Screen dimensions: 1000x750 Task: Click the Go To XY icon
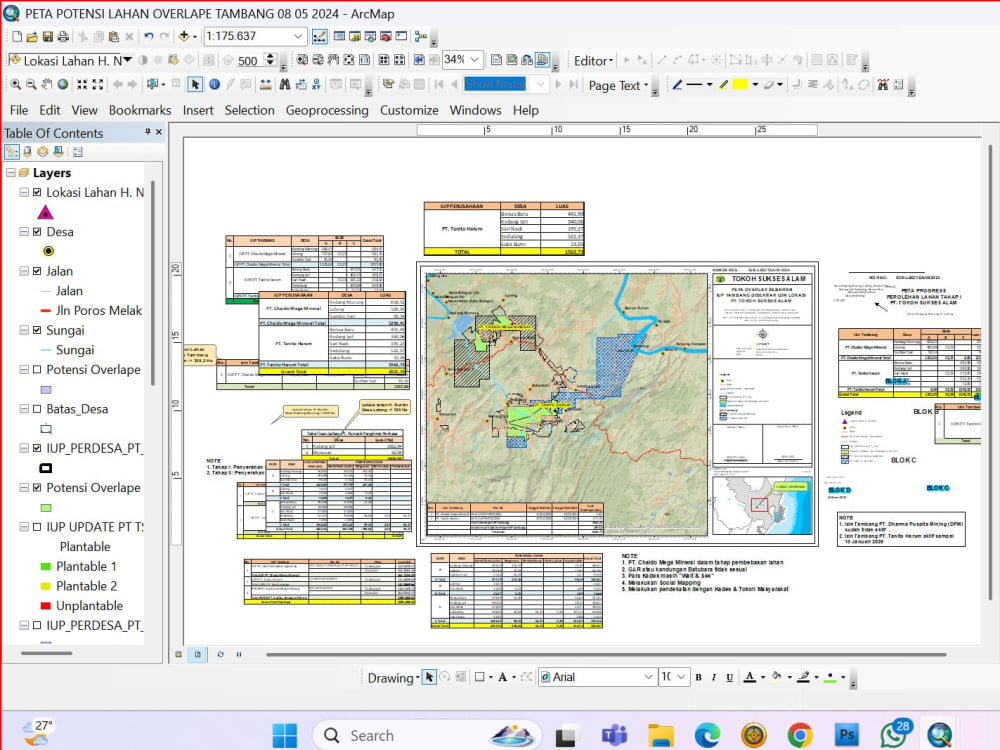click(x=316, y=84)
